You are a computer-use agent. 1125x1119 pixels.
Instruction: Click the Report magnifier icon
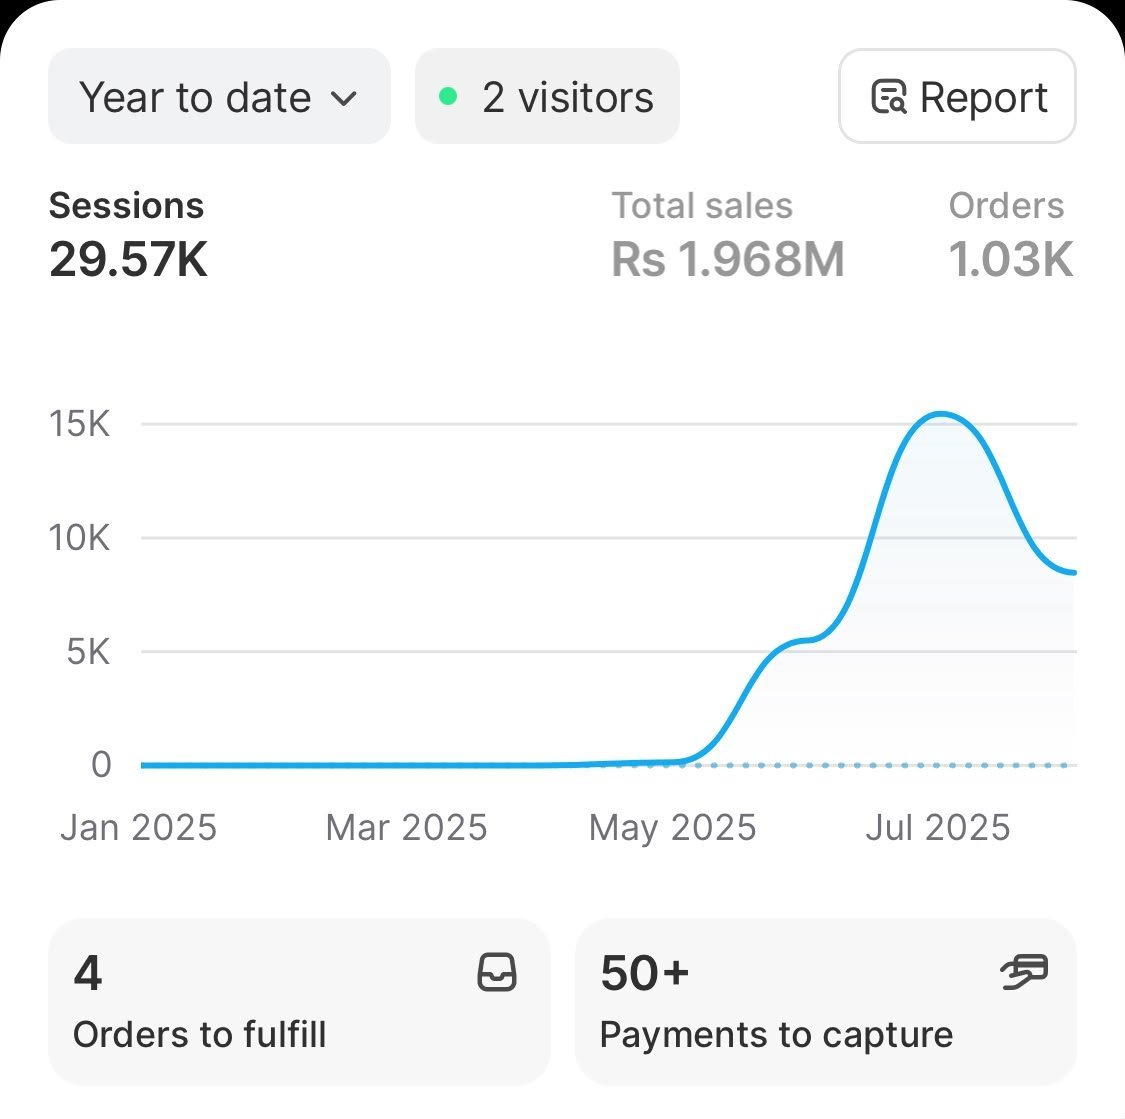tap(889, 97)
